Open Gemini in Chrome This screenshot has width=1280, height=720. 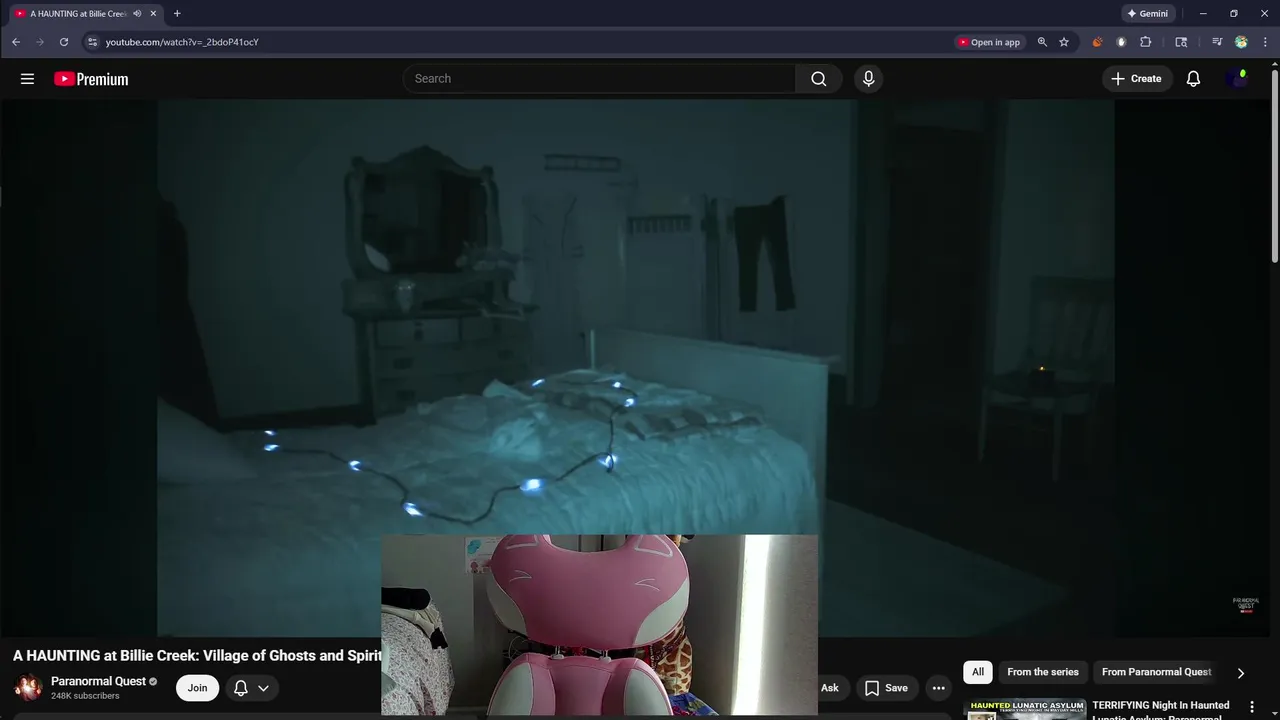[x=1147, y=14]
